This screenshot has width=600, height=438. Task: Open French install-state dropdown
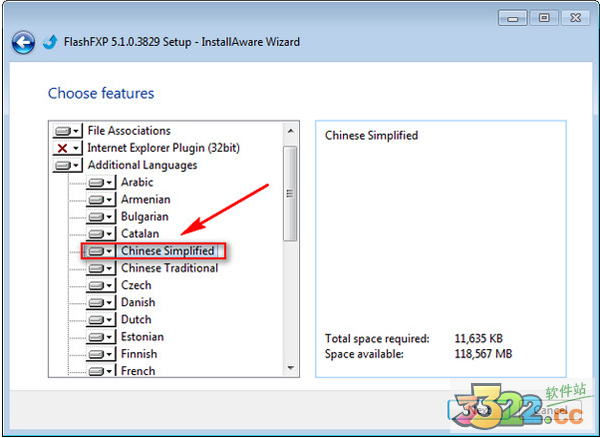click(101, 371)
